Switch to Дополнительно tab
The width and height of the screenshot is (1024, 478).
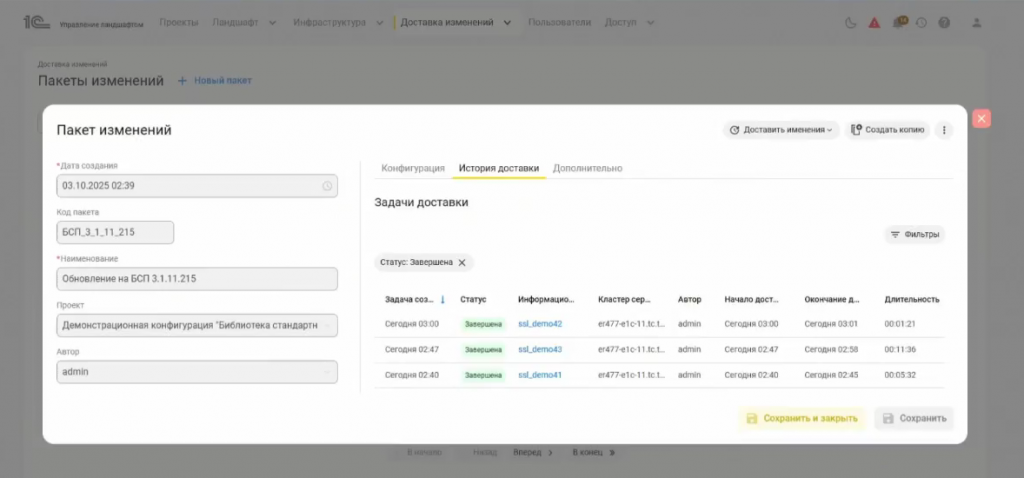(588, 168)
